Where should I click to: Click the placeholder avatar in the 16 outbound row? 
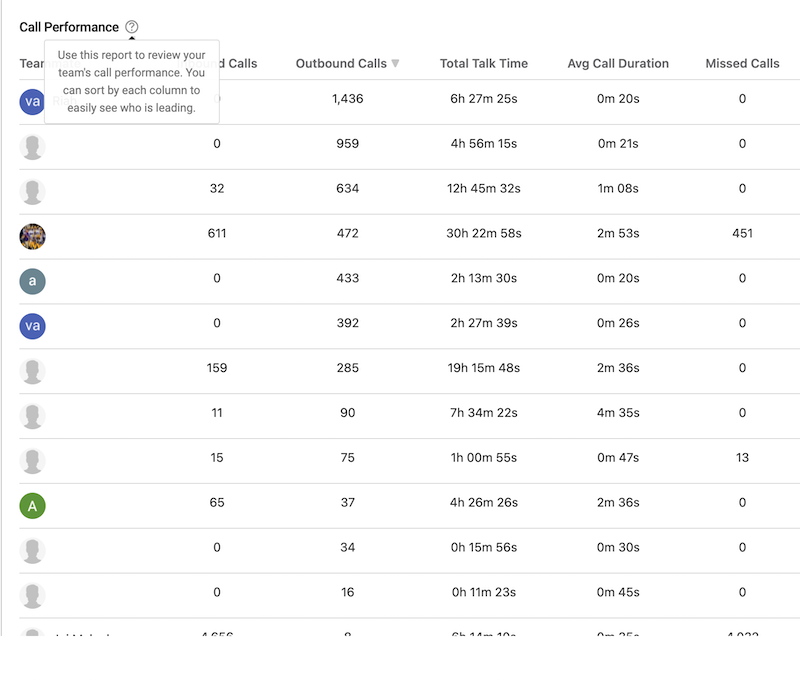point(33,596)
